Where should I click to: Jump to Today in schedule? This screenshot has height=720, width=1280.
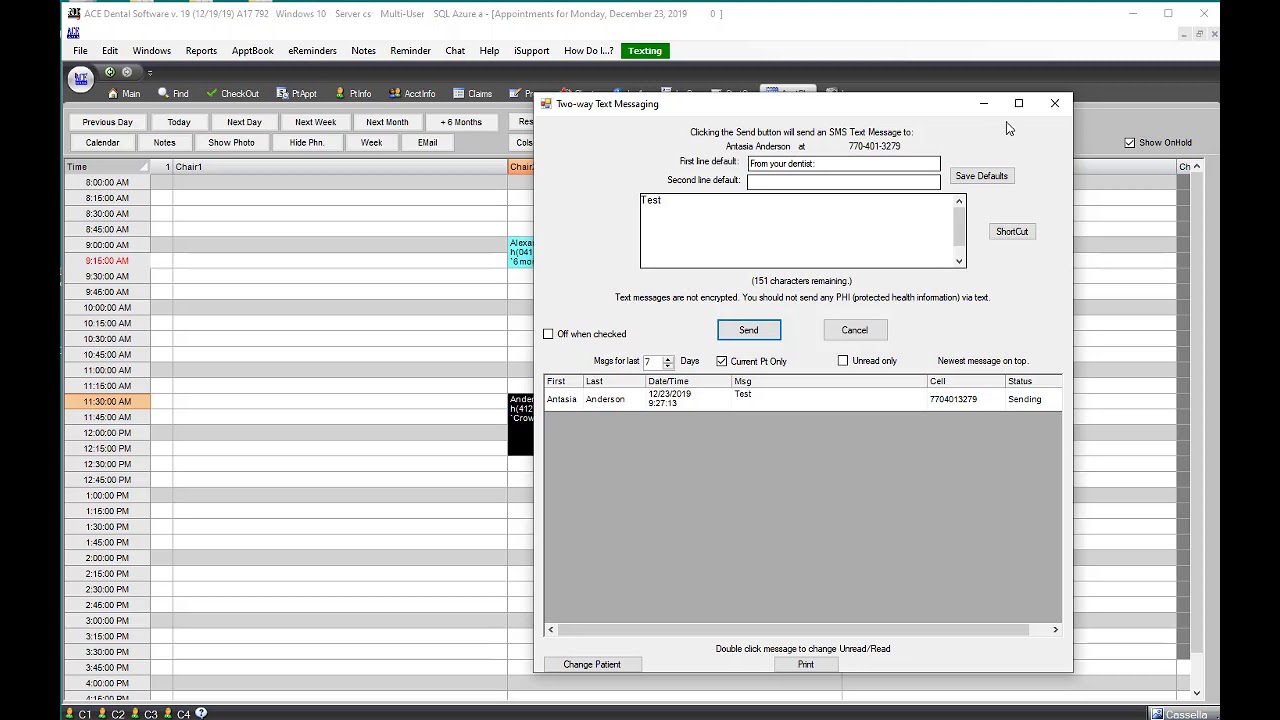(179, 122)
